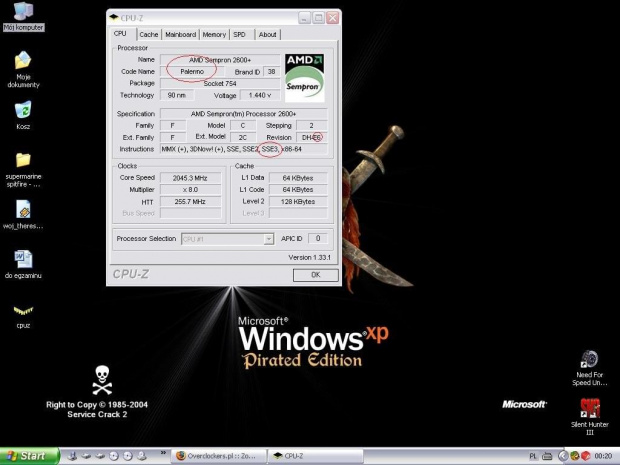The height and width of the screenshot is (465, 620).
Task: Click the Version 1.33.1 label
Action: click(310, 257)
